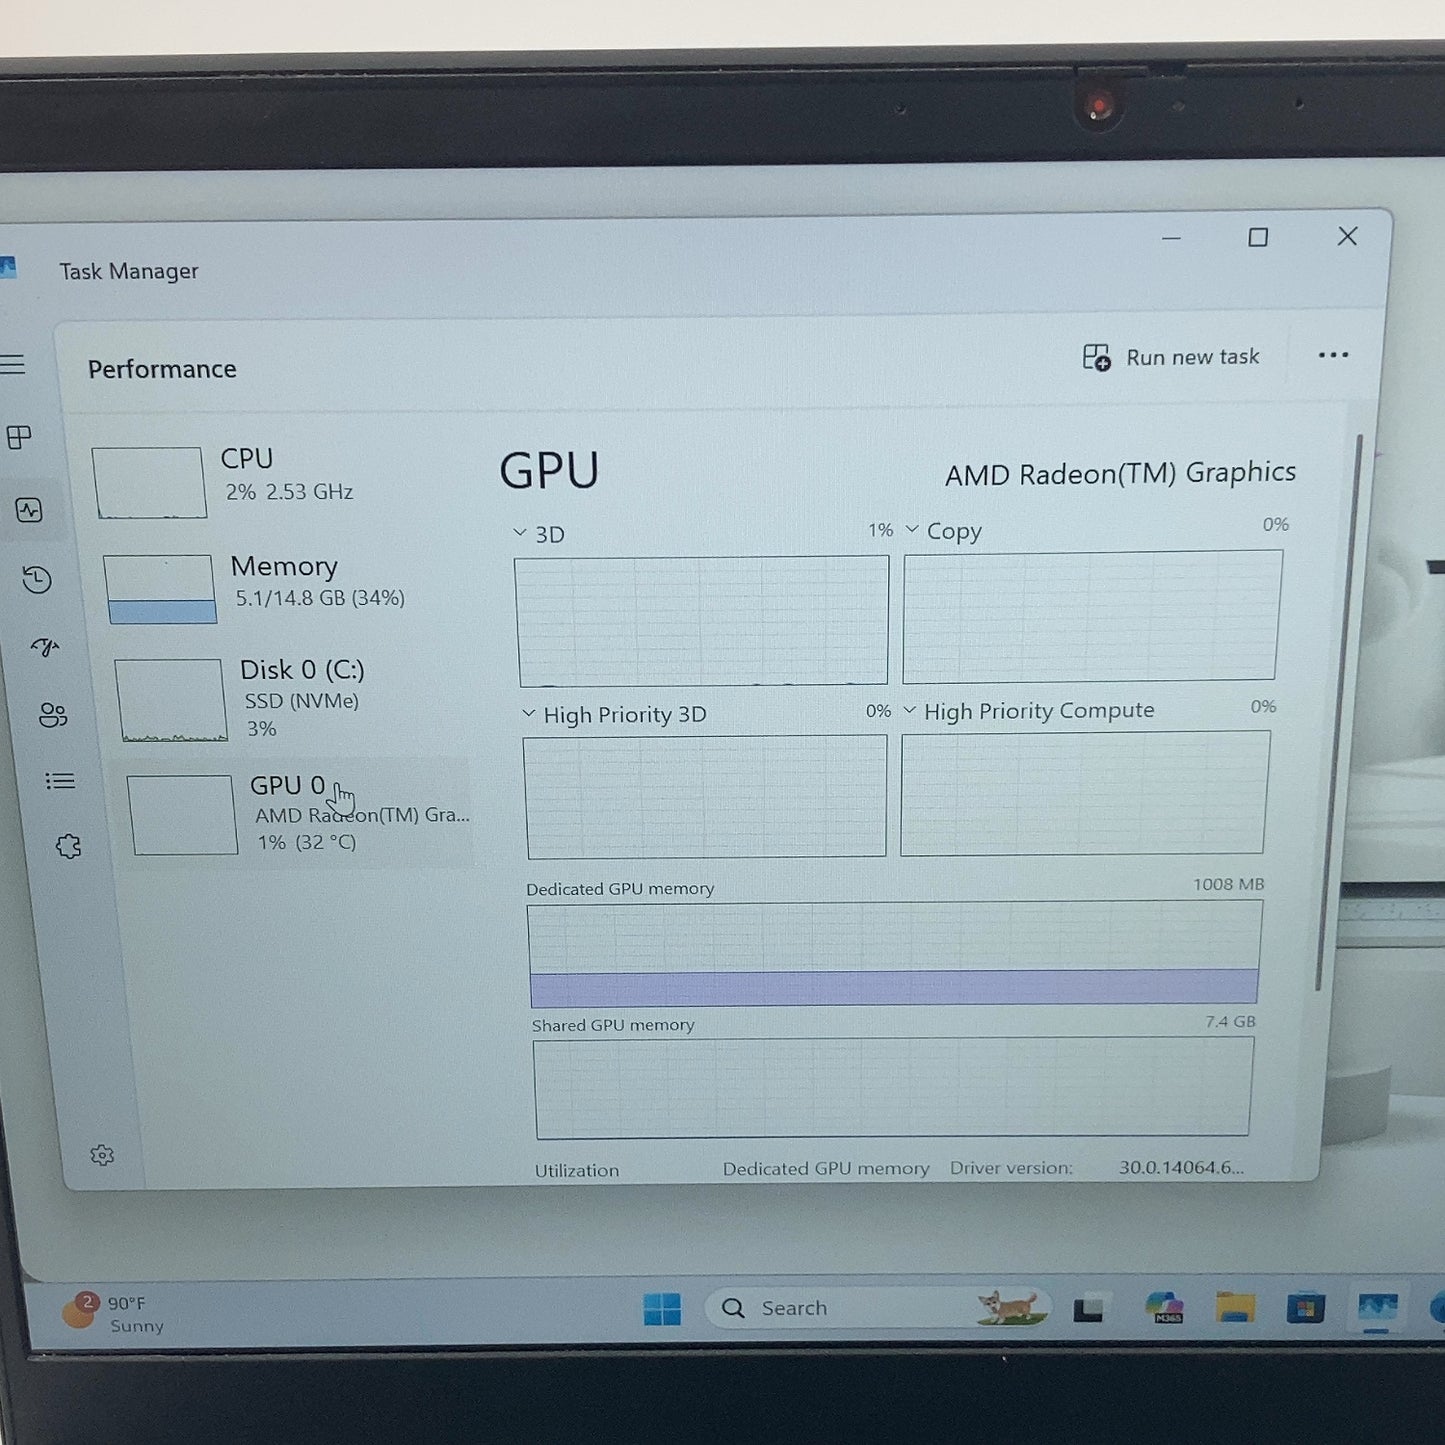The height and width of the screenshot is (1445, 1445).
Task: Click the "SSD (NVMe)" disk type text
Action: pyautogui.click(x=302, y=701)
